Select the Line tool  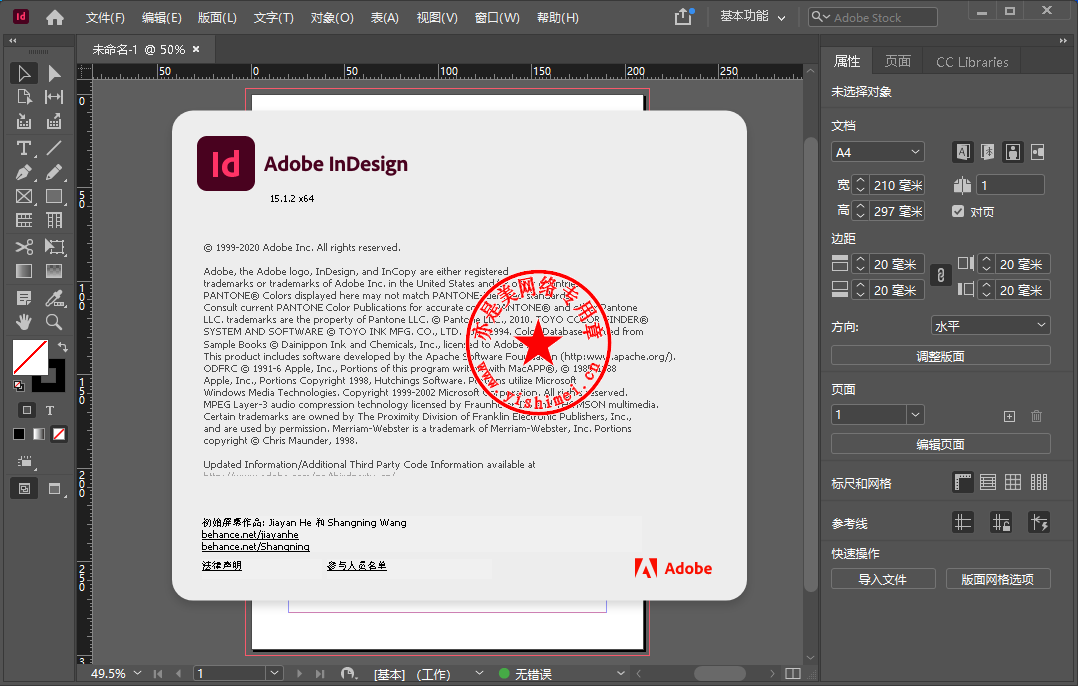tap(54, 148)
